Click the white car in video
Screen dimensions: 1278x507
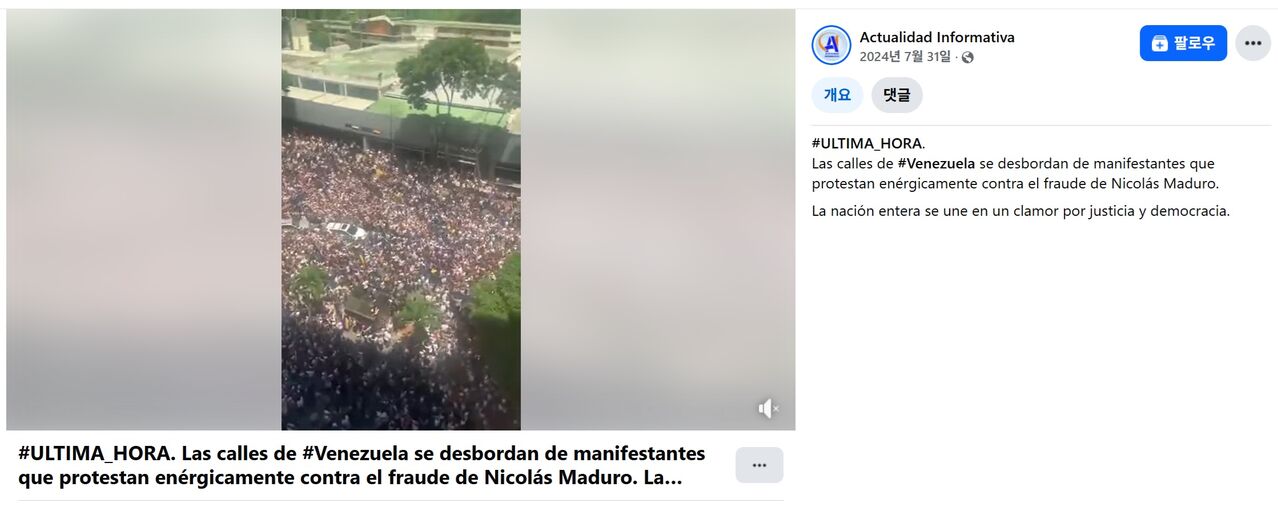coord(345,230)
